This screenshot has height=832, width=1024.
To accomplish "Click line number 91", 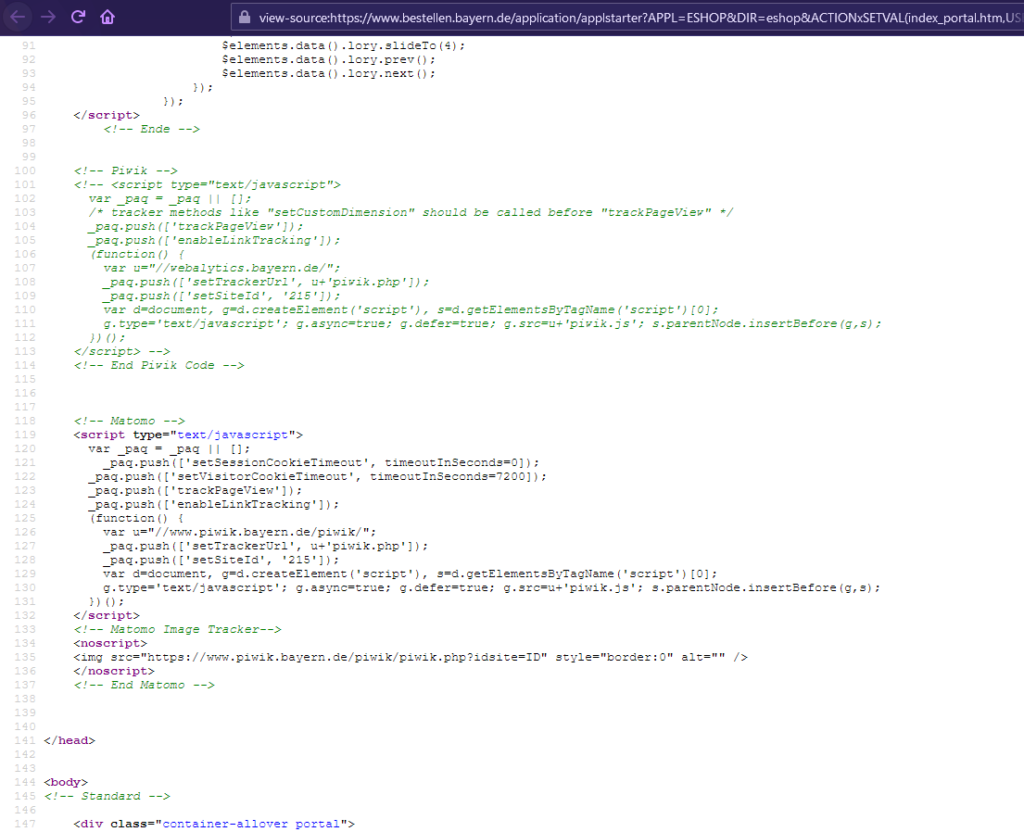I will coord(28,46).
